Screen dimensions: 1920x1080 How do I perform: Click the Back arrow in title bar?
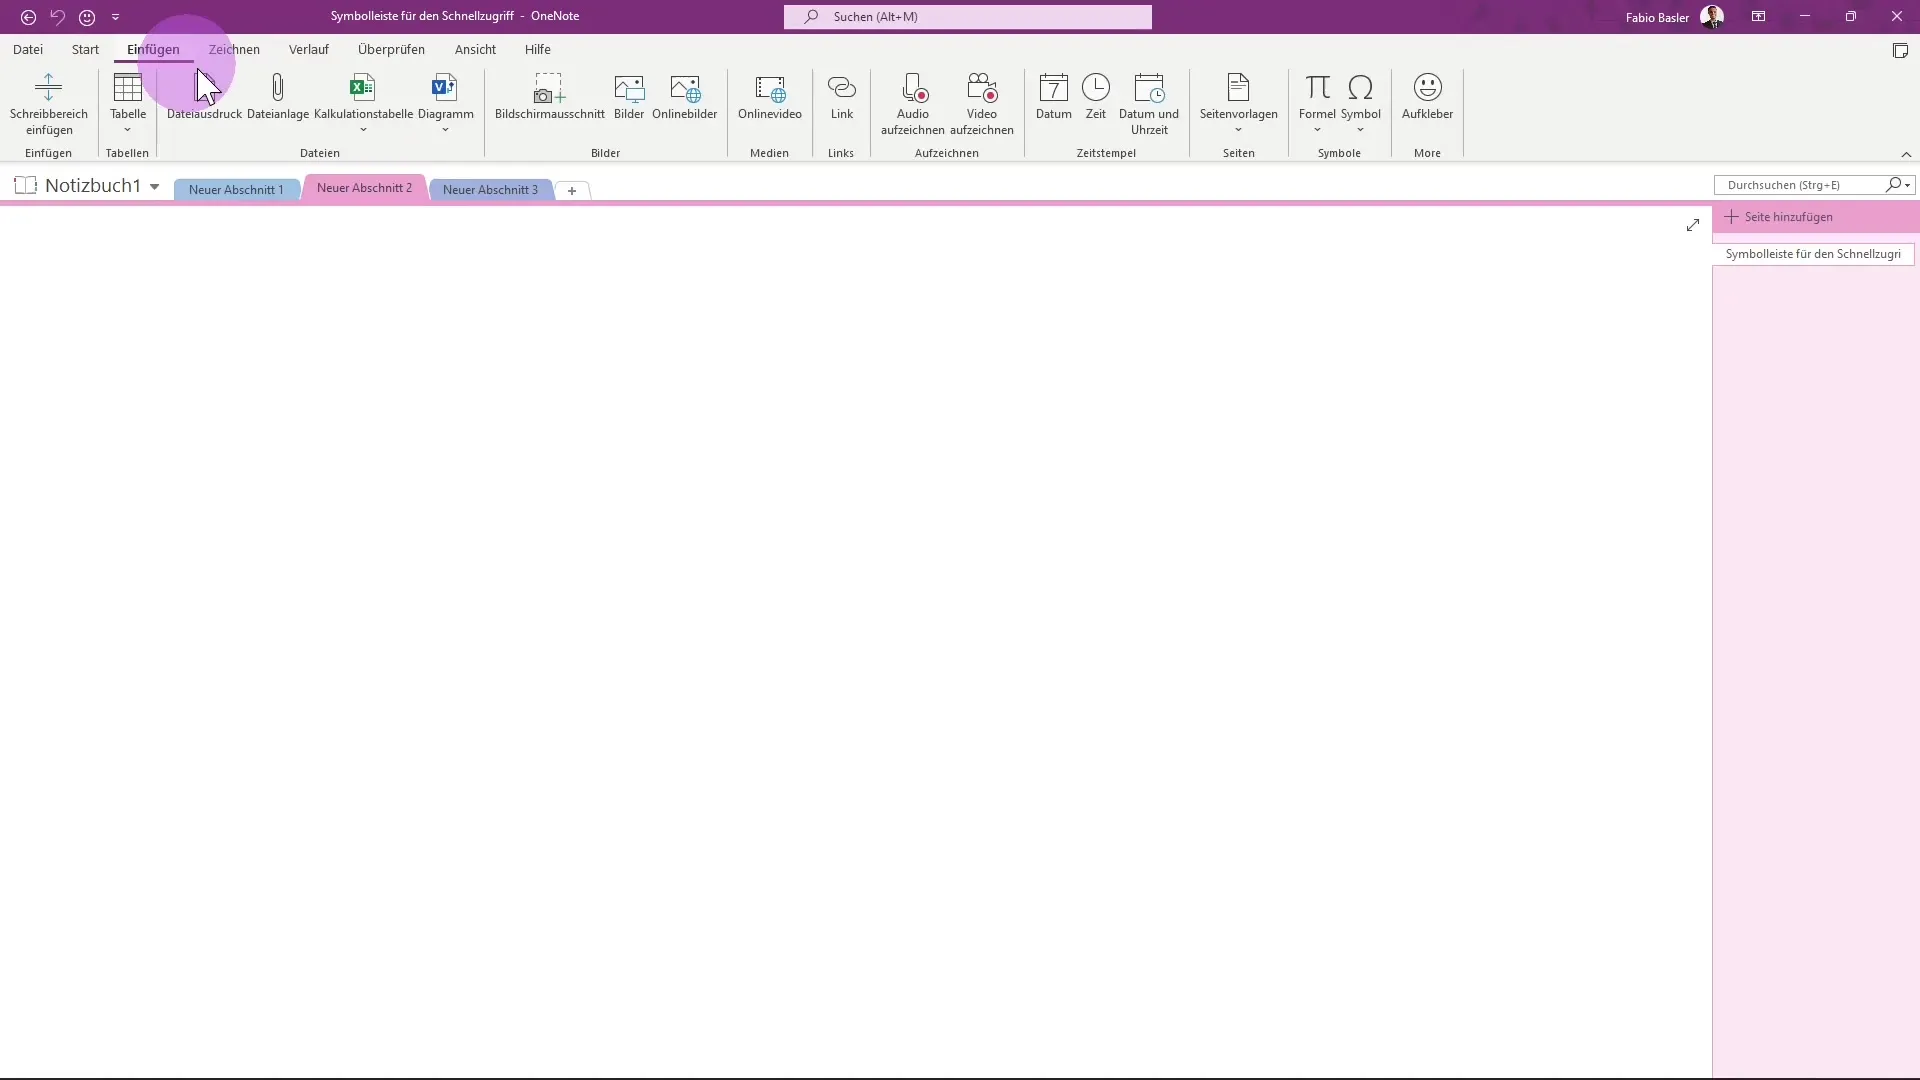click(x=28, y=17)
